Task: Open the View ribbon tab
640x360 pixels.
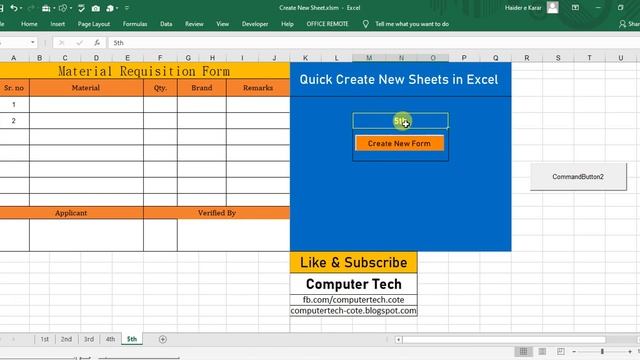Action: pos(222,24)
